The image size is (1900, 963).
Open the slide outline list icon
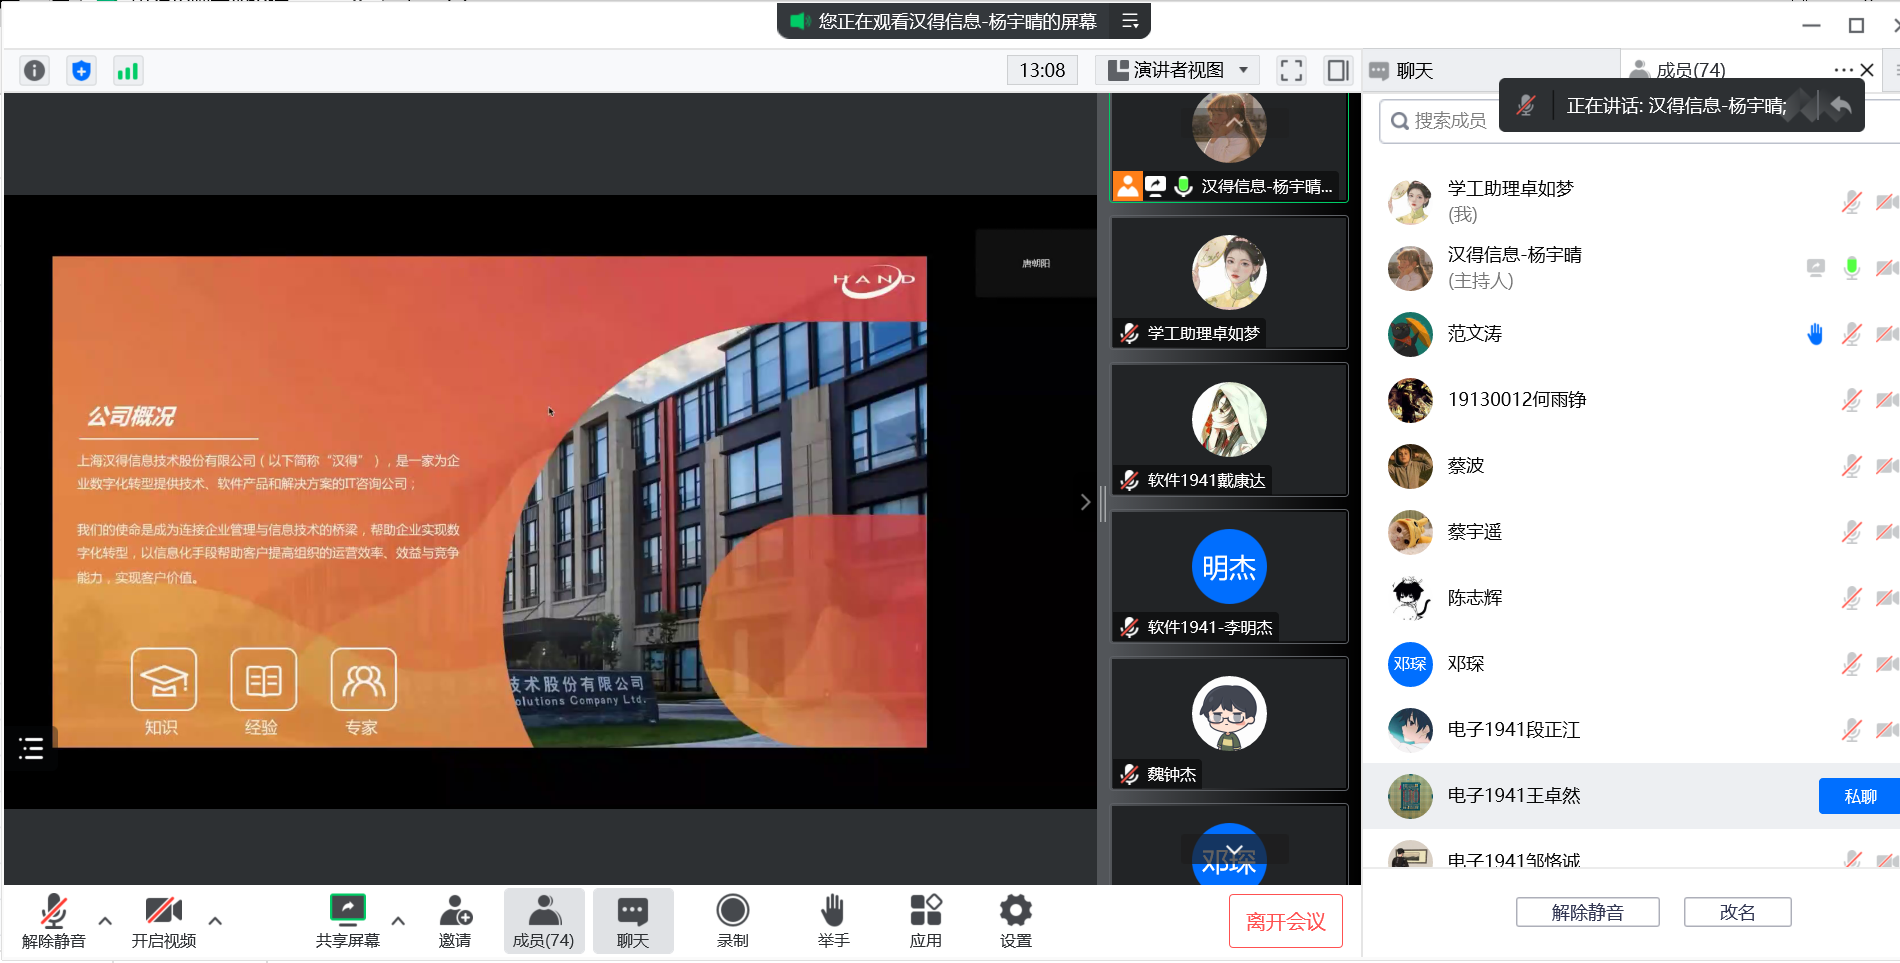click(x=31, y=748)
